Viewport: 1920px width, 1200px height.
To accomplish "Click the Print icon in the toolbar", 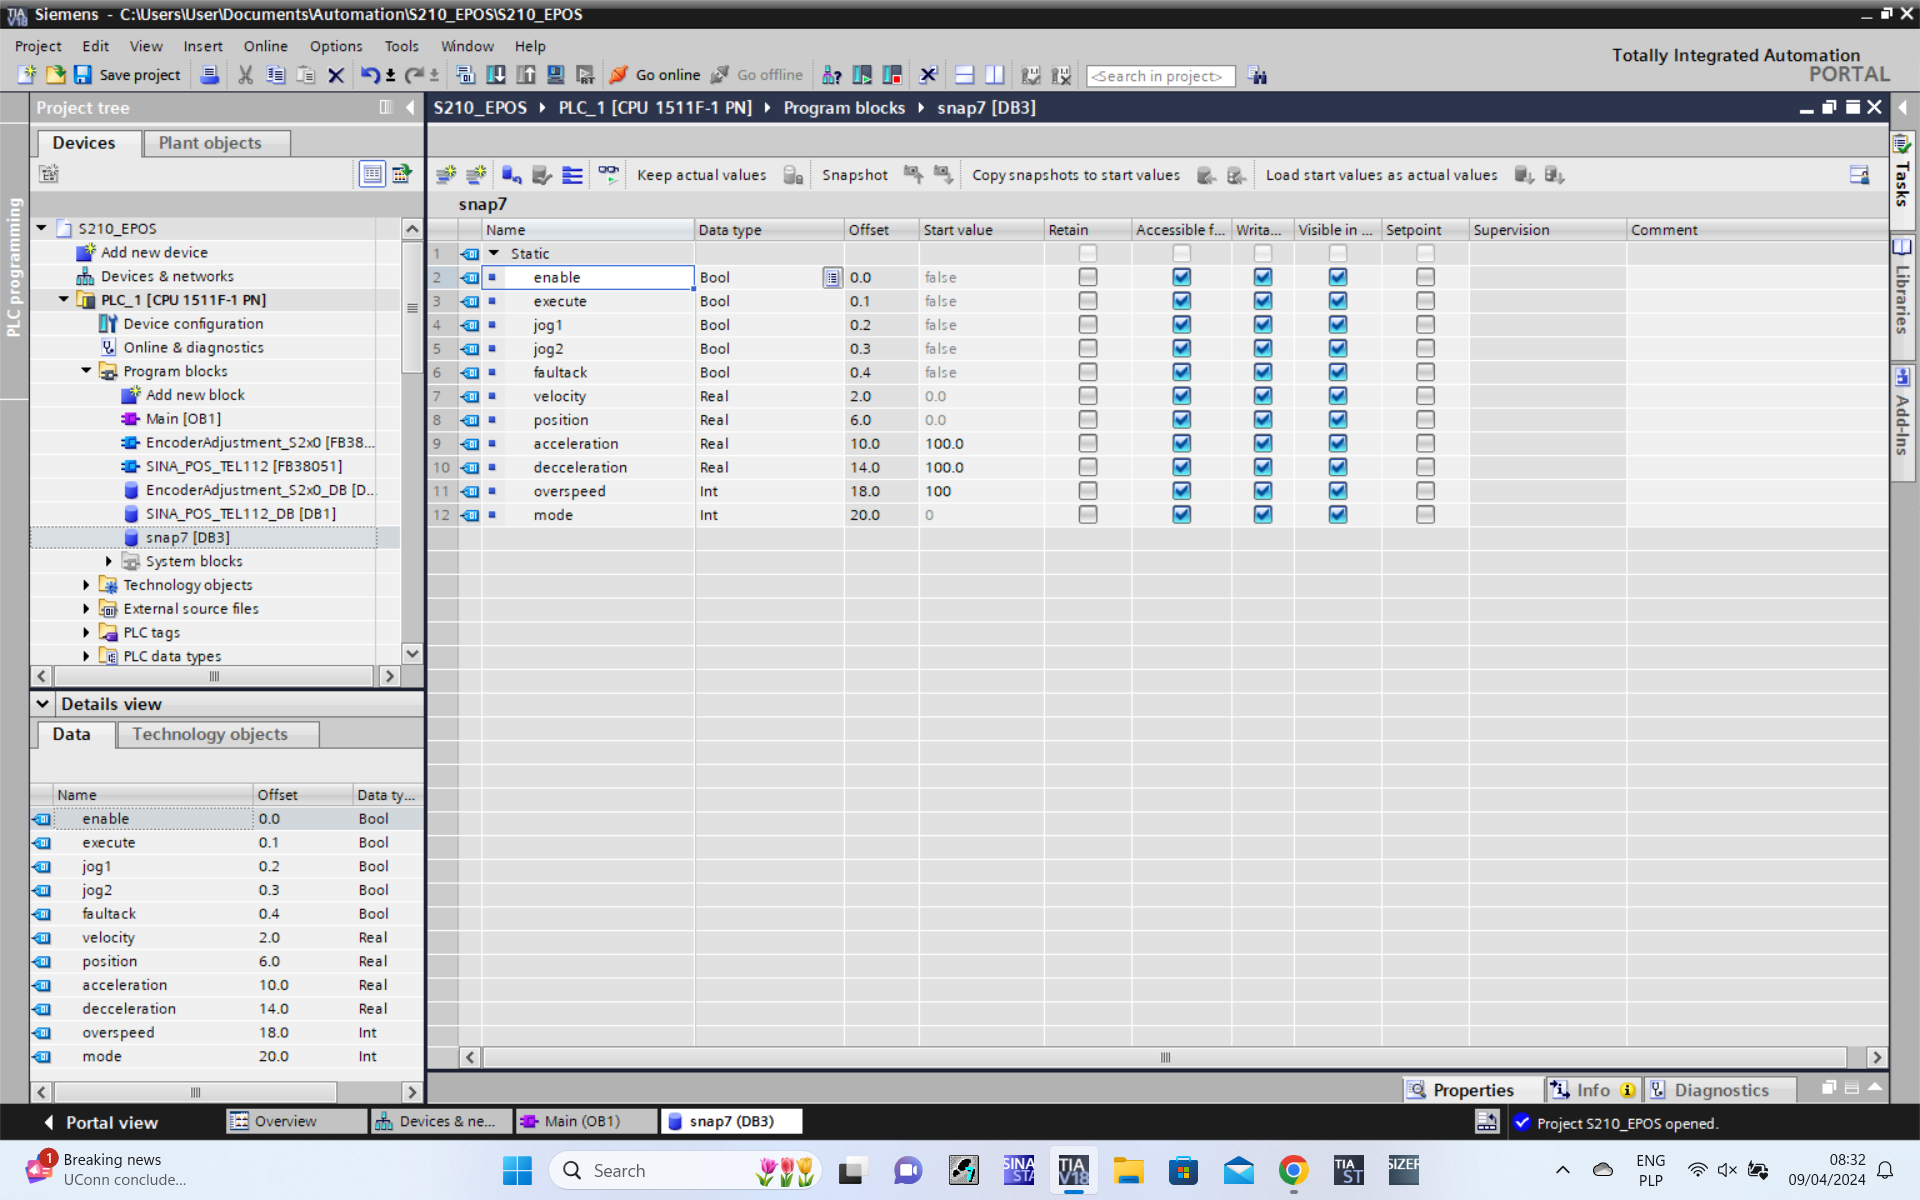I will pos(210,75).
